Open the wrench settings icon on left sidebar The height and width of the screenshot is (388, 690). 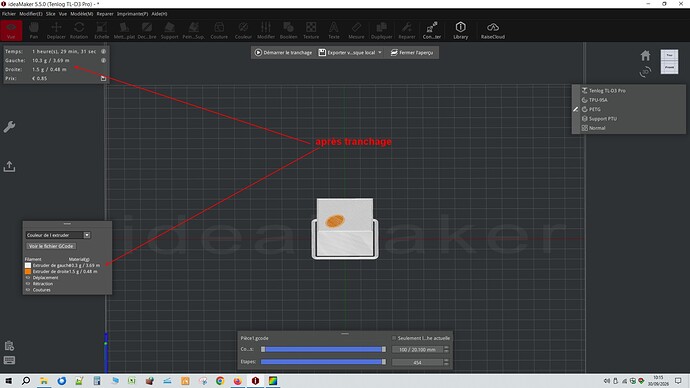(9, 127)
